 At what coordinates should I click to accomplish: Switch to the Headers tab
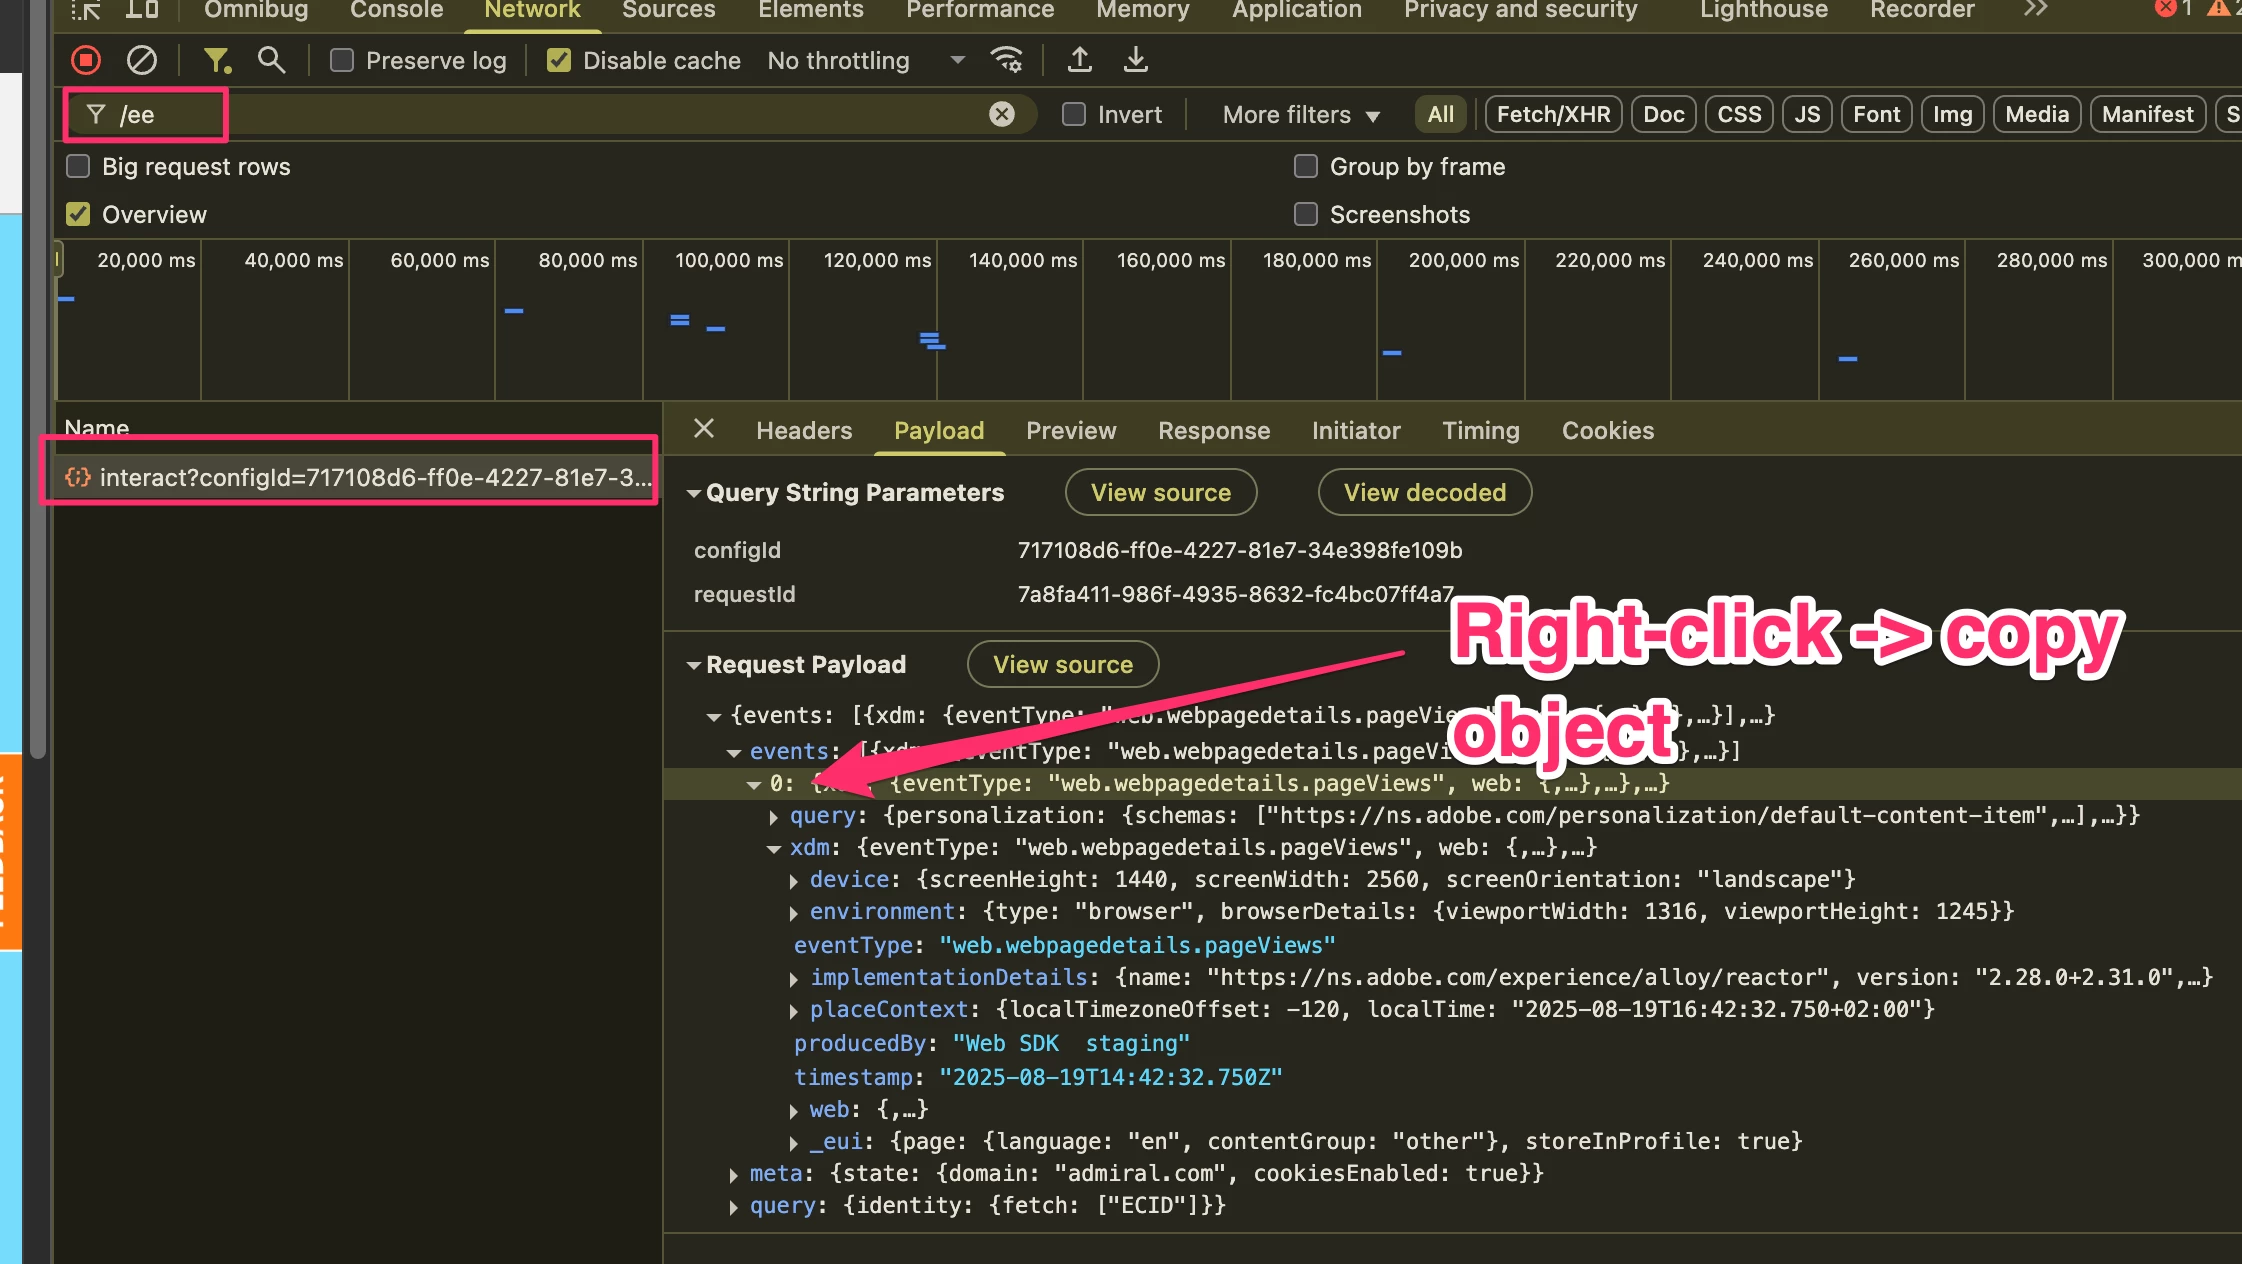(804, 430)
